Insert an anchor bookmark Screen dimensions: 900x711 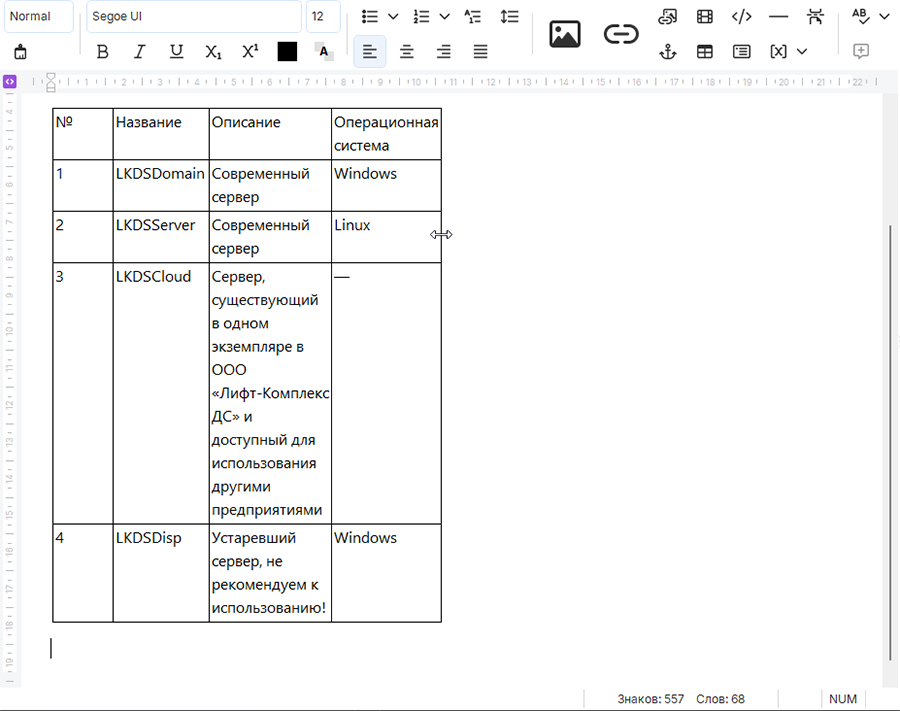(668, 52)
